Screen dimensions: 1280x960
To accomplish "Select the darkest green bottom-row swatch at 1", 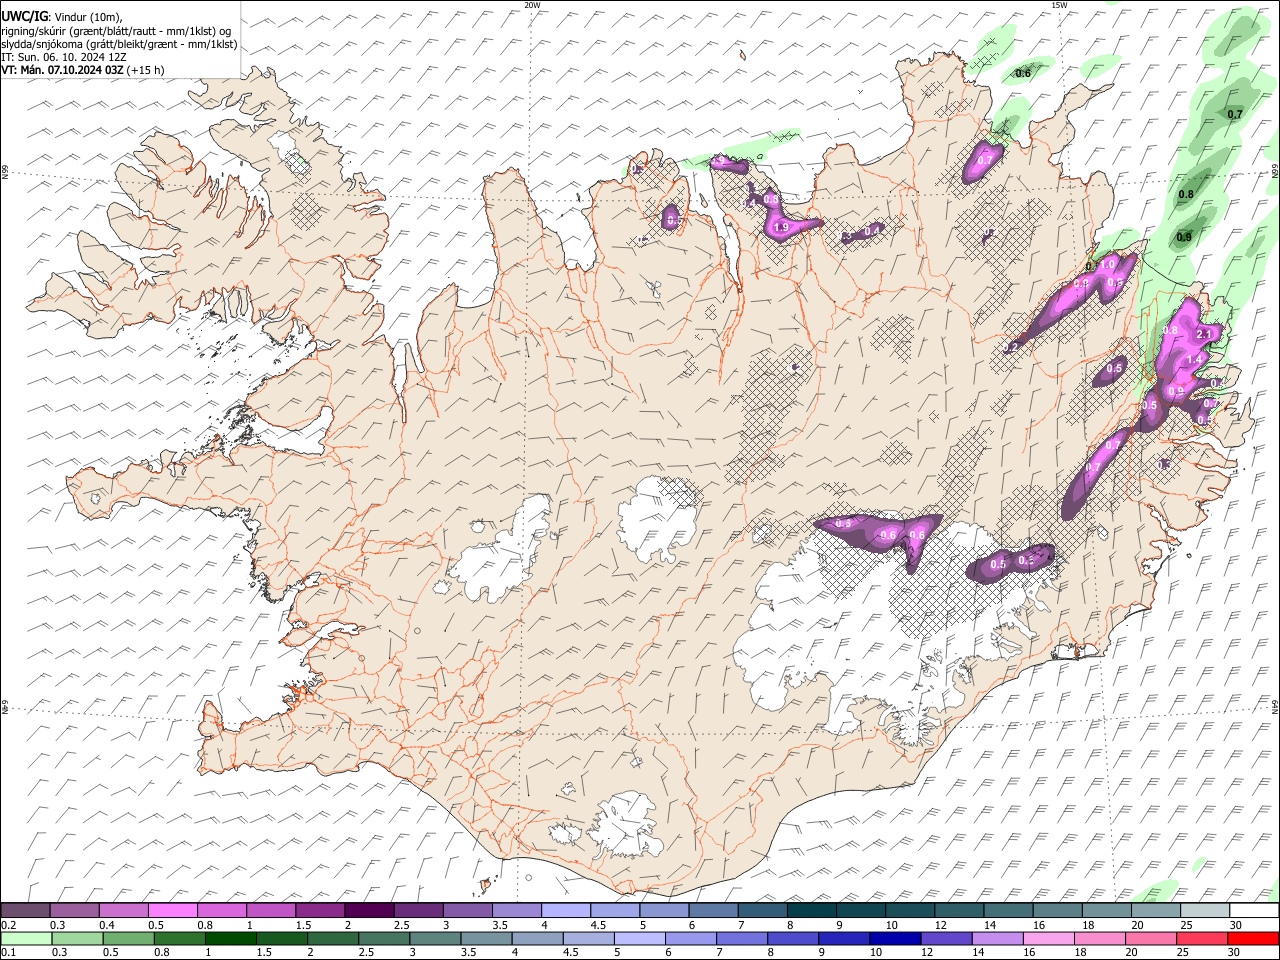I will [x=231, y=938].
